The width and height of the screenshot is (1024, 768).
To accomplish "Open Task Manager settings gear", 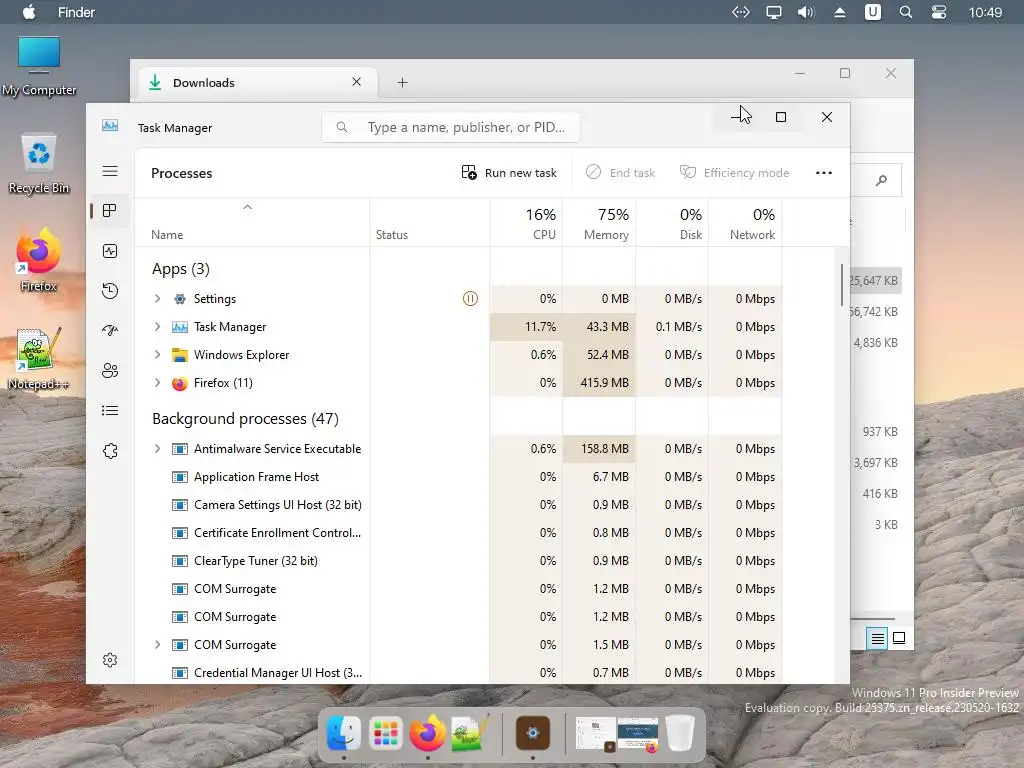I will pyautogui.click(x=110, y=660).
